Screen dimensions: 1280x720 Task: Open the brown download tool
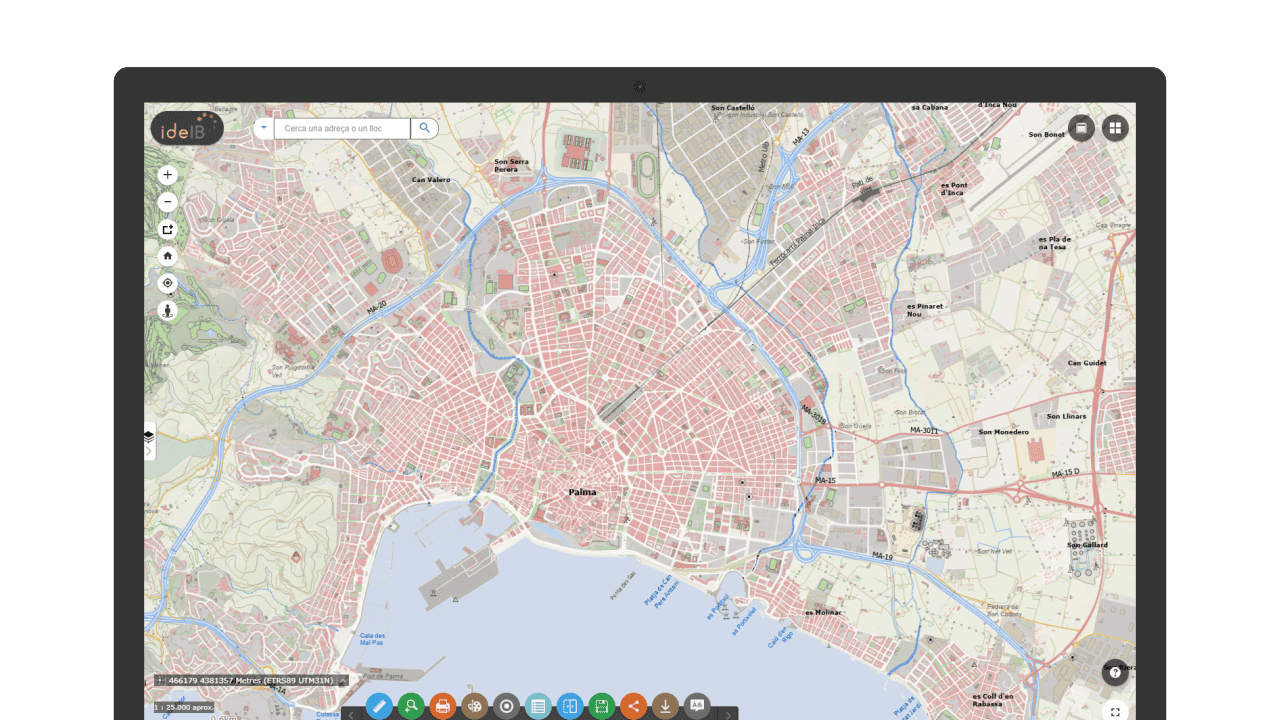click(665, 706)
